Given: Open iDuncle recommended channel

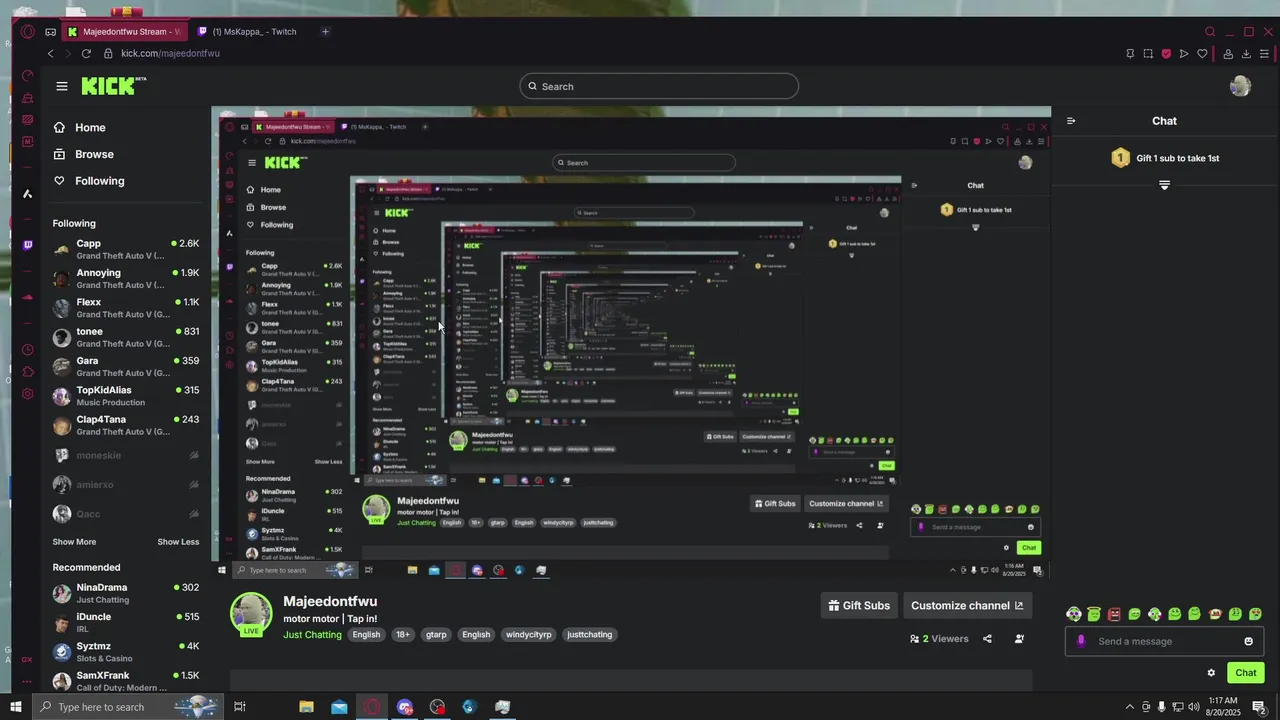Looking at the screenshot, I should point(126,622).
